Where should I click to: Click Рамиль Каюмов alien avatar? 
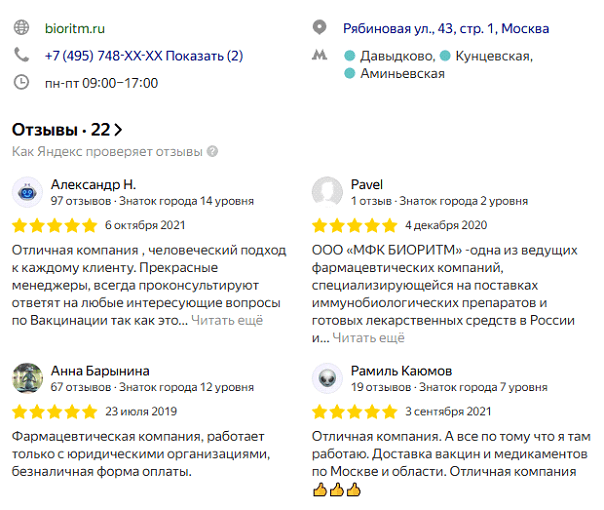click(327, 378)
